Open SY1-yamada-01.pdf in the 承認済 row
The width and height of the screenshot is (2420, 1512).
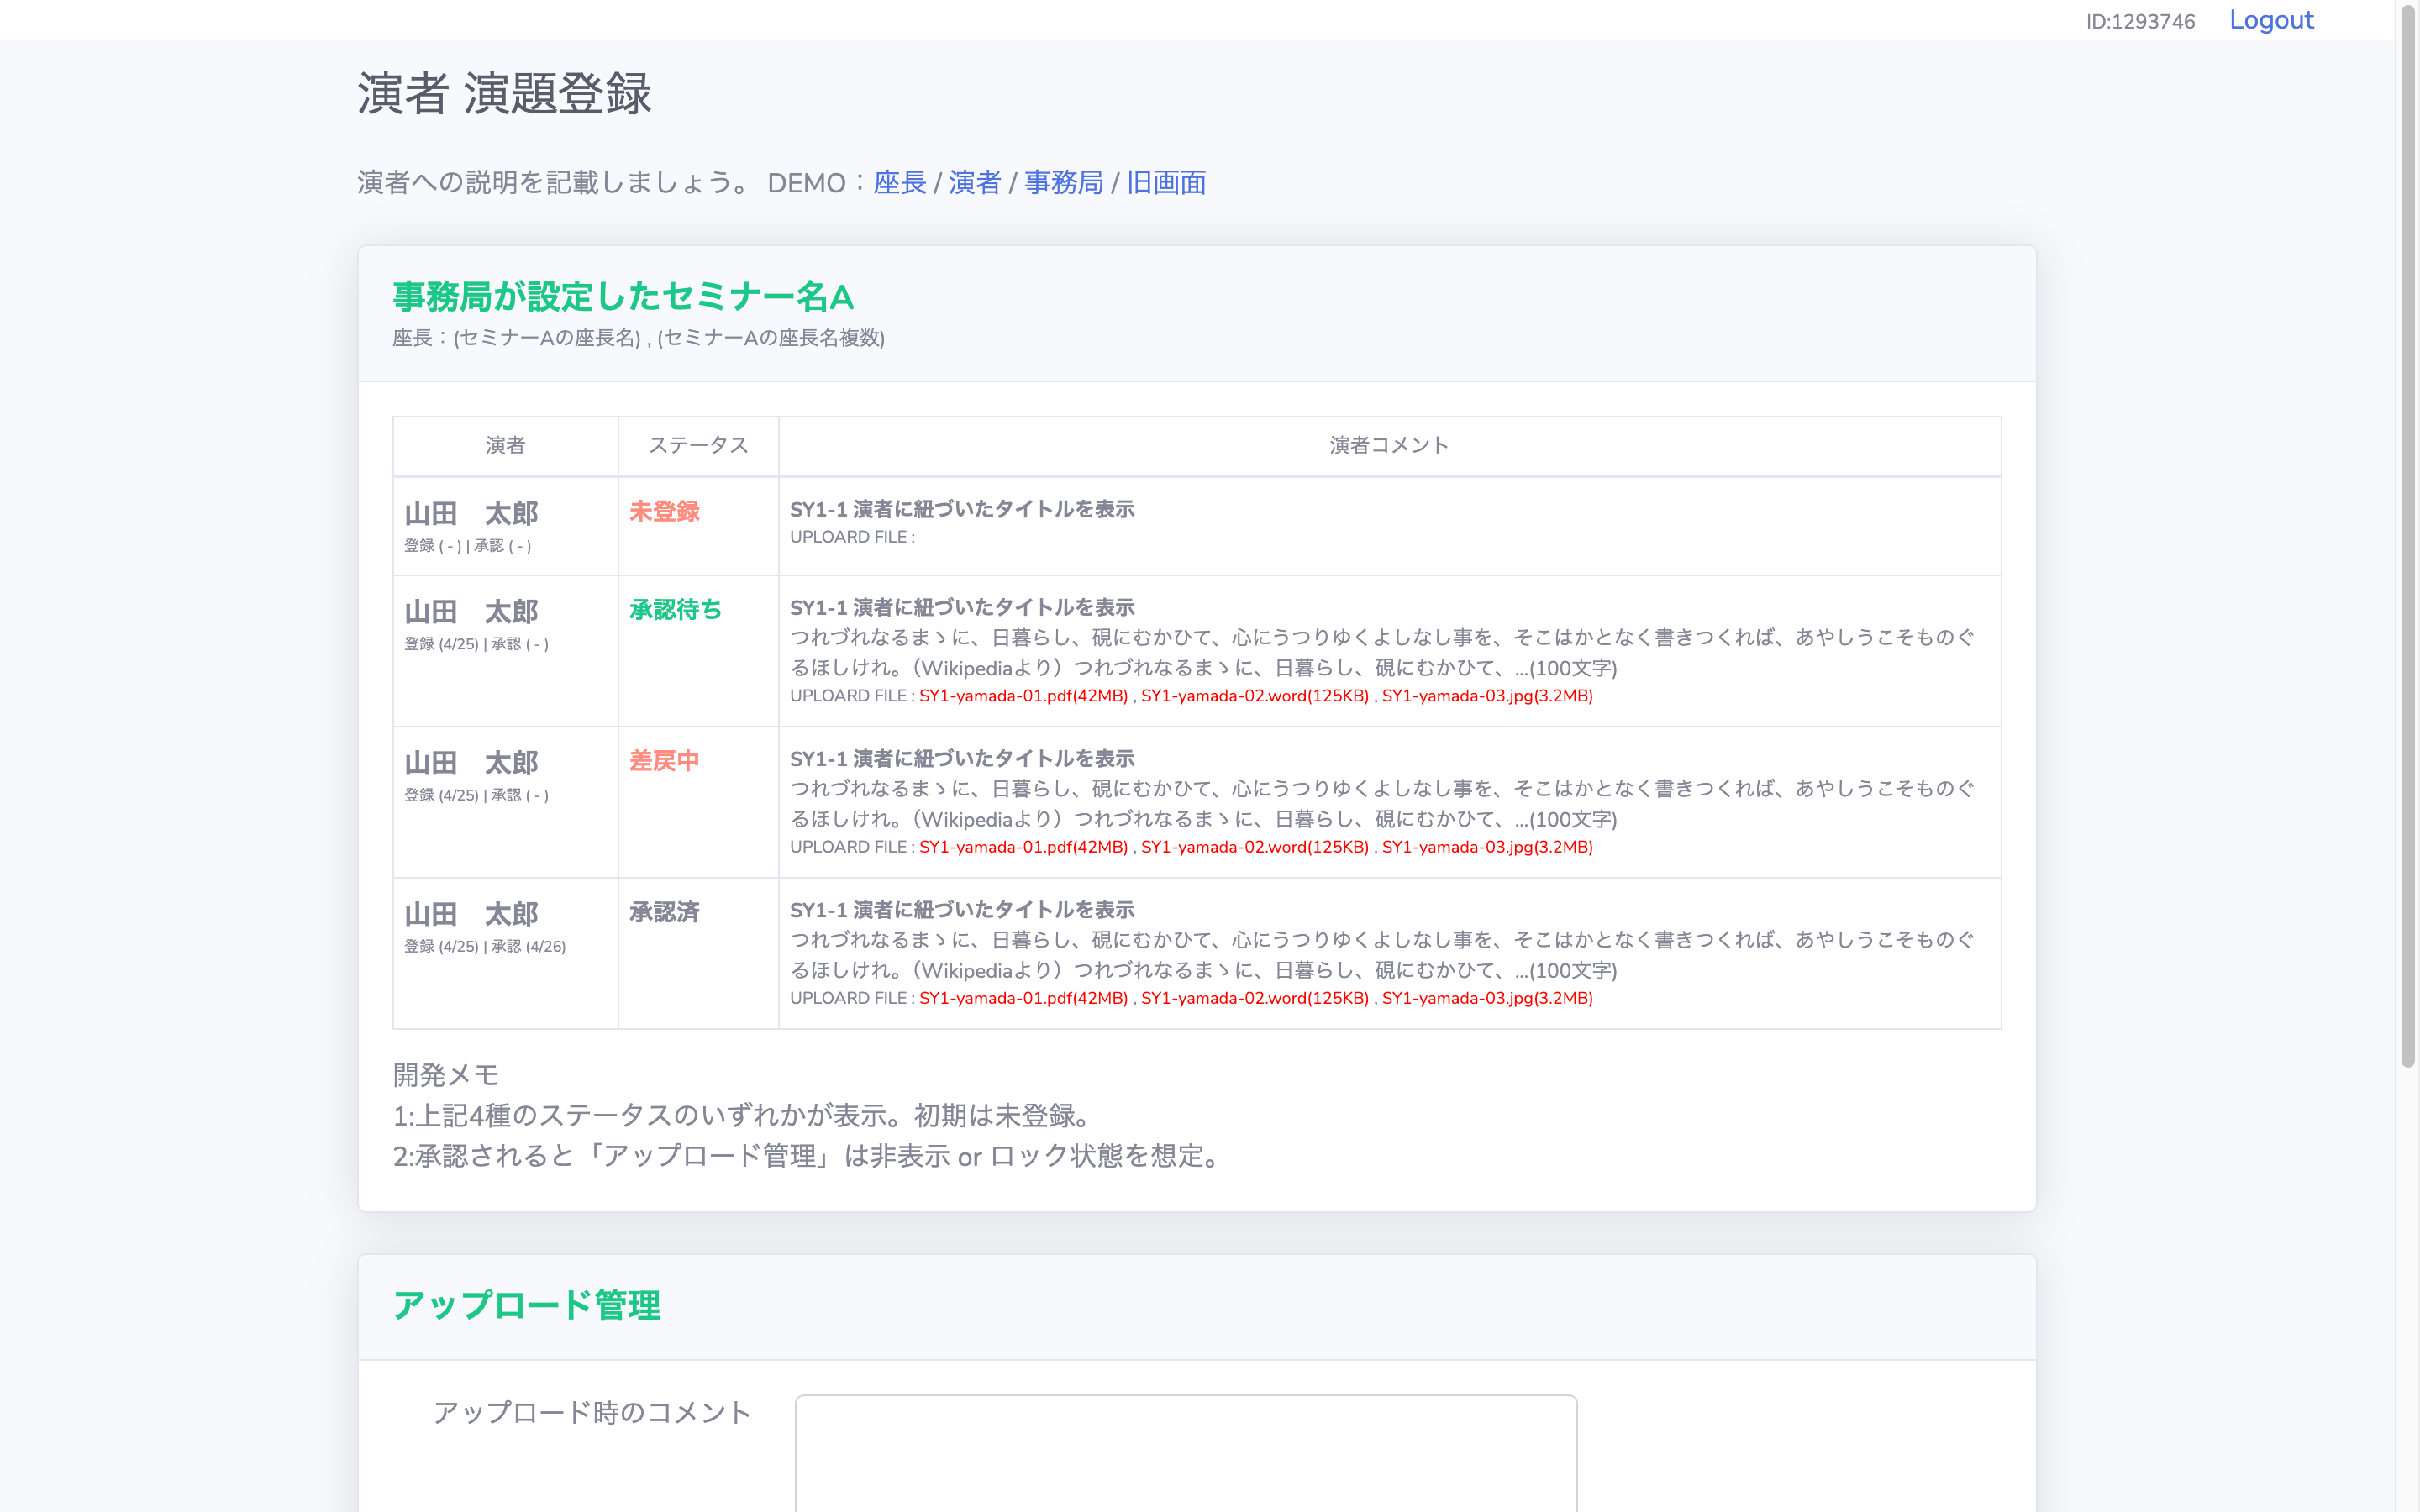pyautogui.click(x=1022, y=998)
